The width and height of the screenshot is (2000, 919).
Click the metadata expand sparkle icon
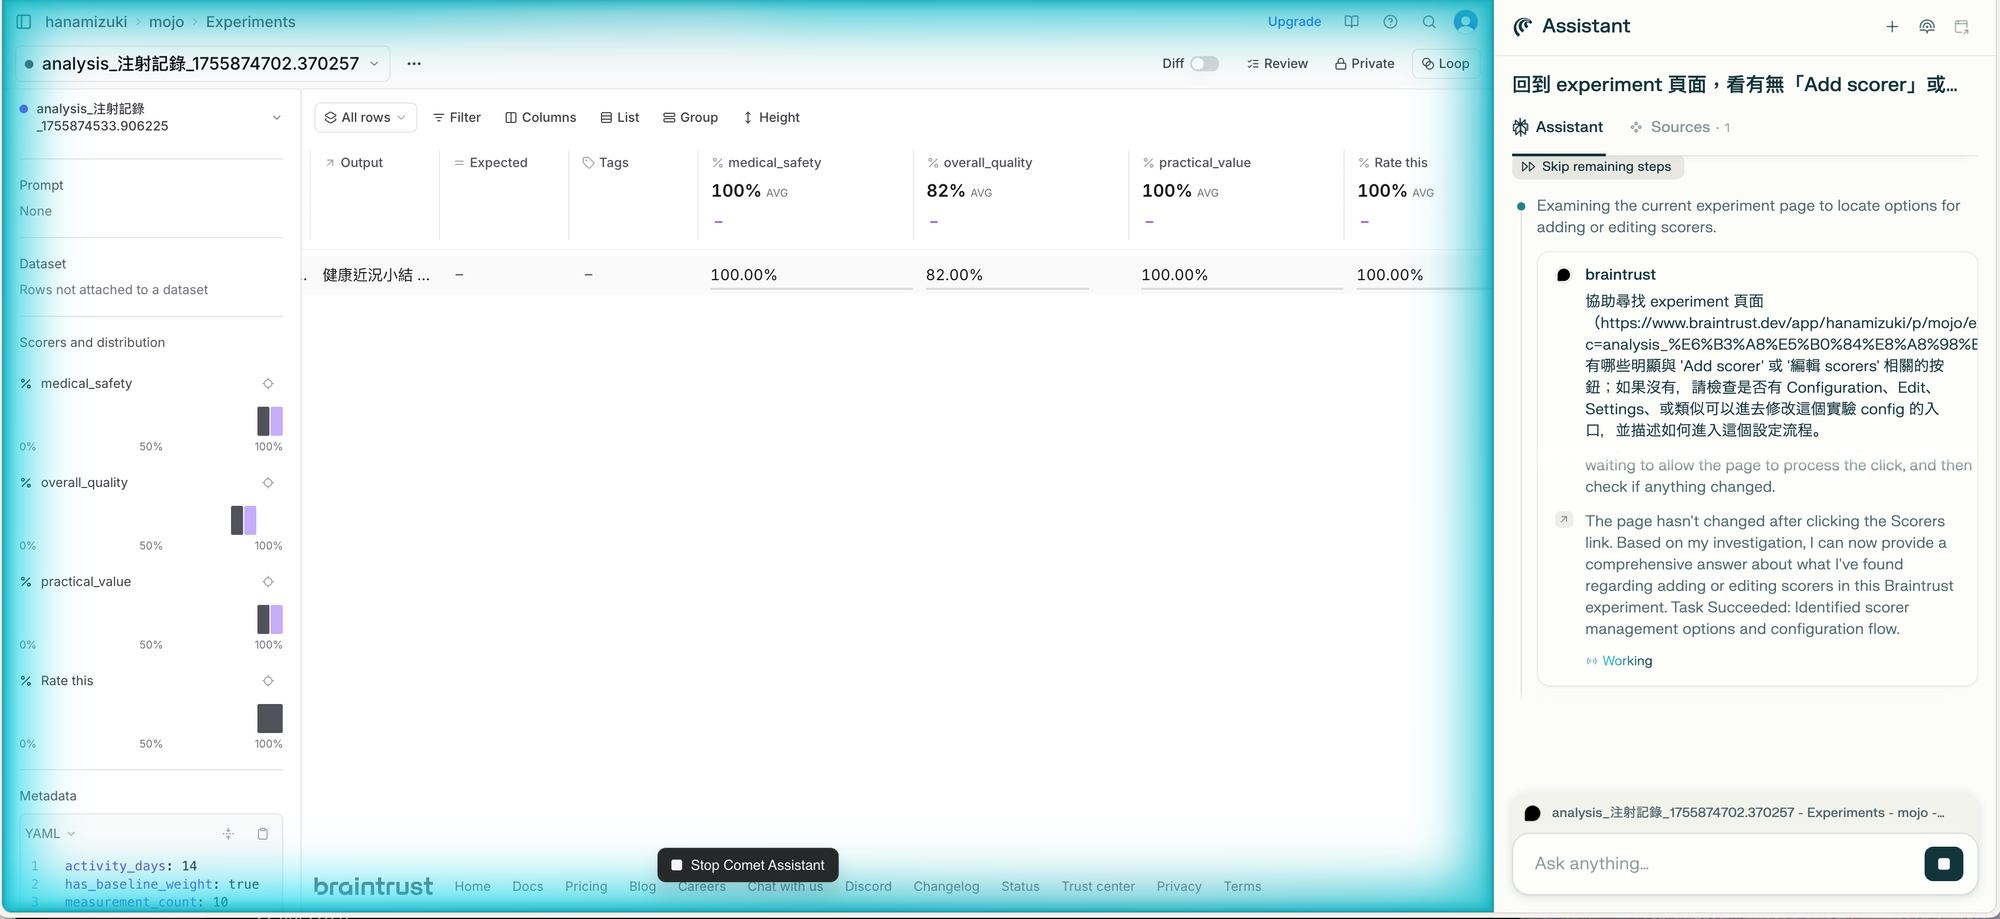click(x=228, y=834)
